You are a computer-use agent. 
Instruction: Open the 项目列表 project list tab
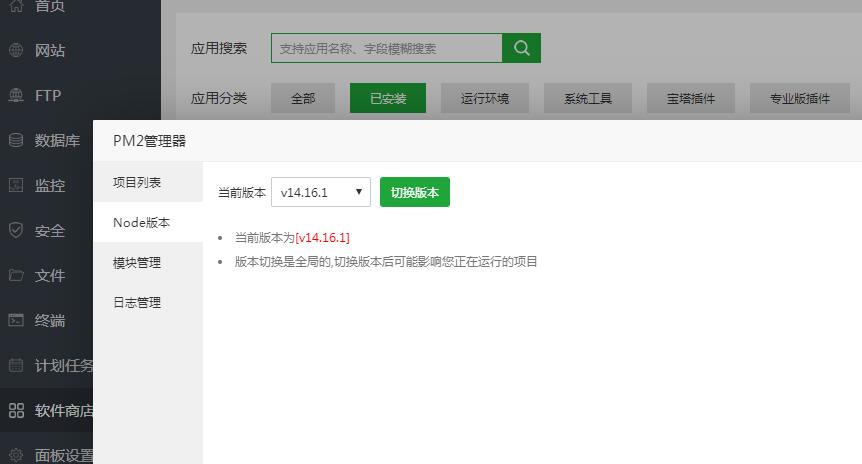tap(137, 183)
